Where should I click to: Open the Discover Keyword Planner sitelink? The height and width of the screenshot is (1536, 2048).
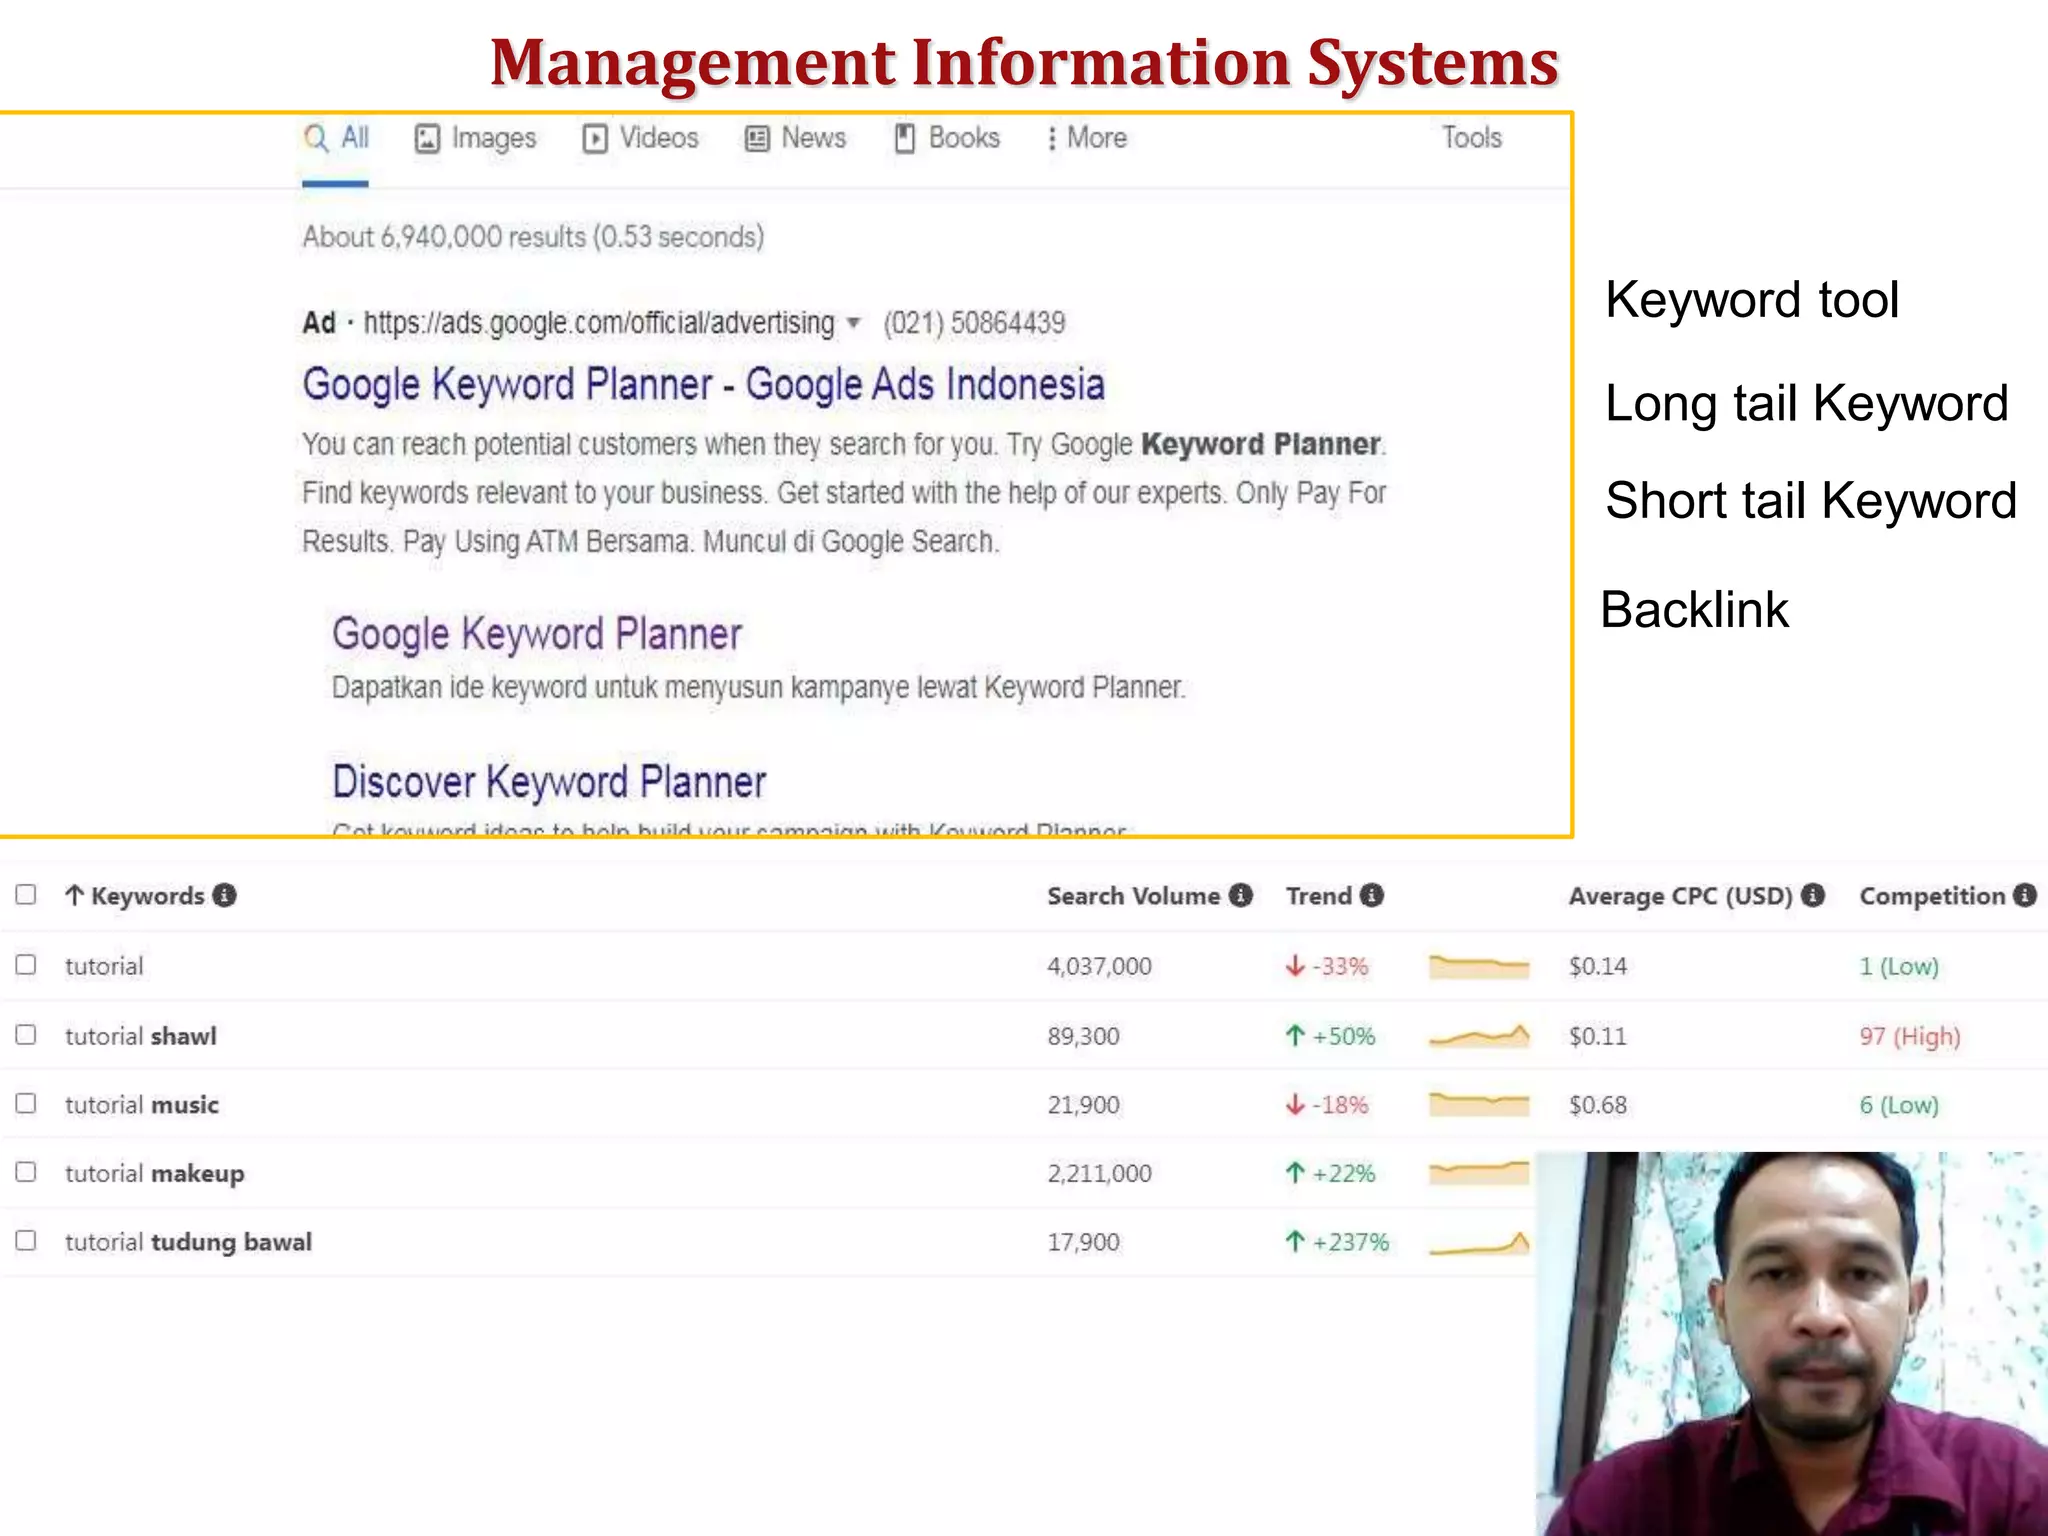click(549, 782)
